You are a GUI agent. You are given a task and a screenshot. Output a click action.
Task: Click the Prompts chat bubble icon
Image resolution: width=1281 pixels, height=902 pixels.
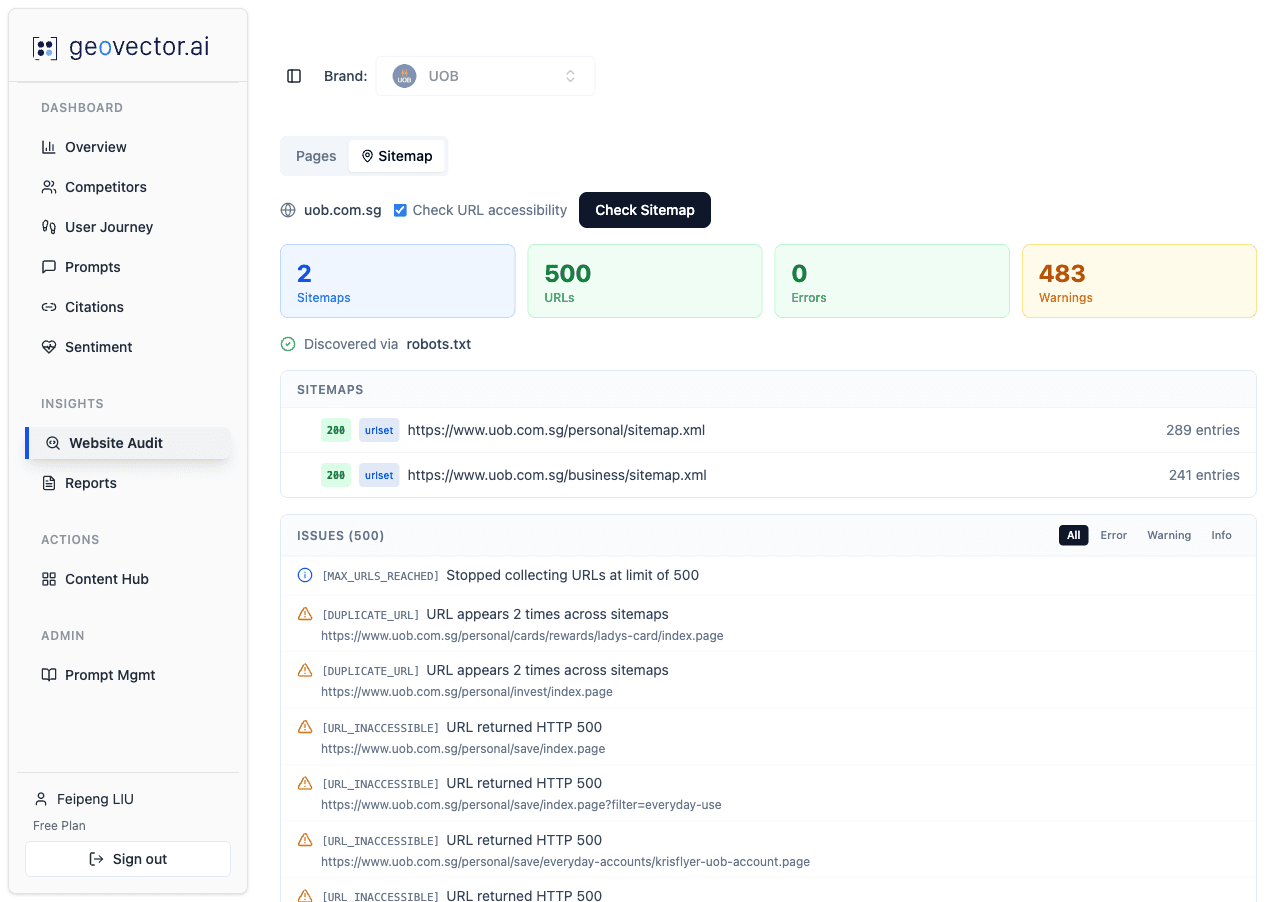(x=49, y=267)
